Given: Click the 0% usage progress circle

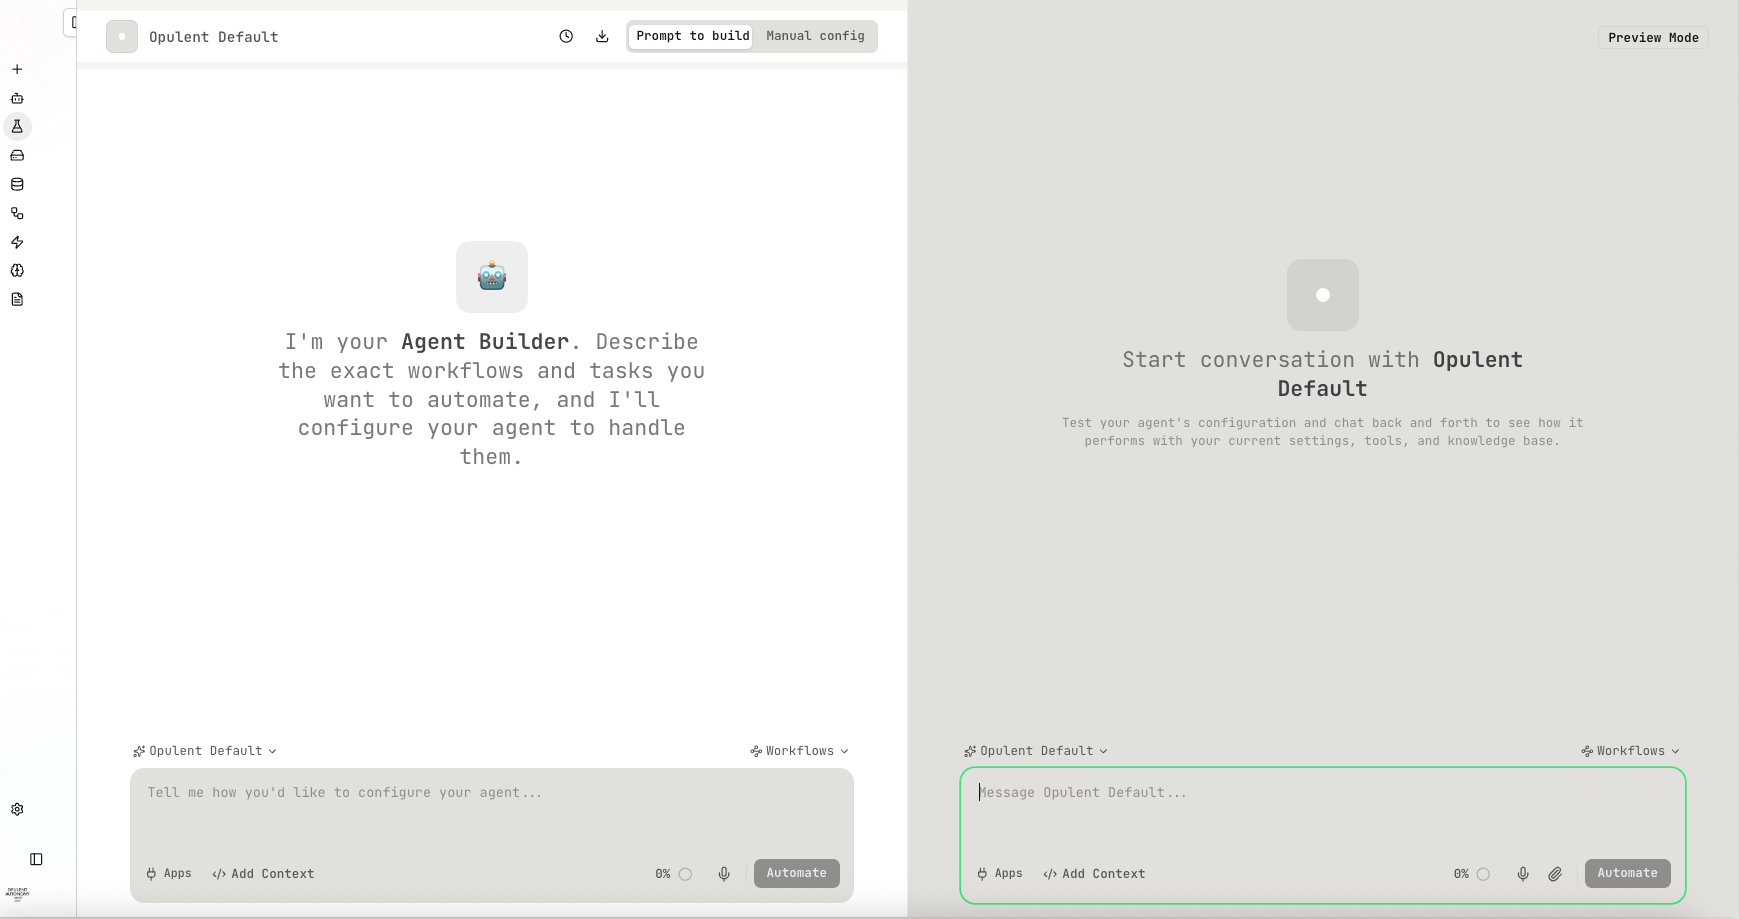Looking at the screenshot, I should pos(684,873).
